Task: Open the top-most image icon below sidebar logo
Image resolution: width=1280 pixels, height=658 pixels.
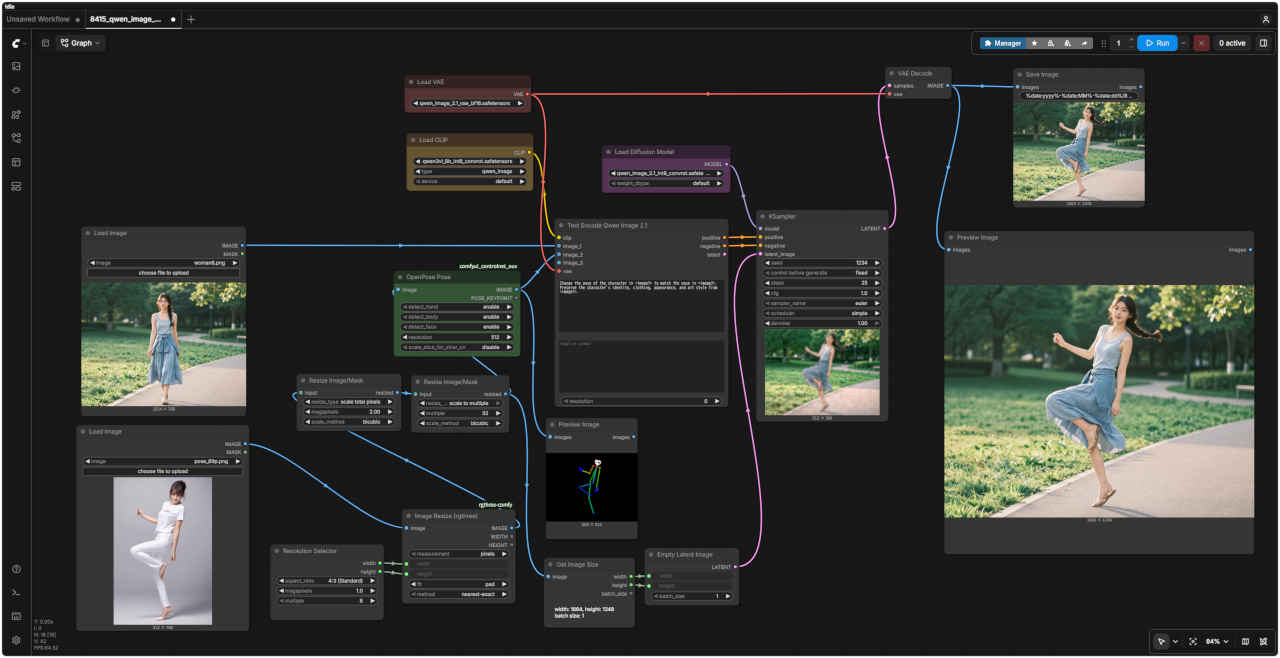Action: pos(16,66)
